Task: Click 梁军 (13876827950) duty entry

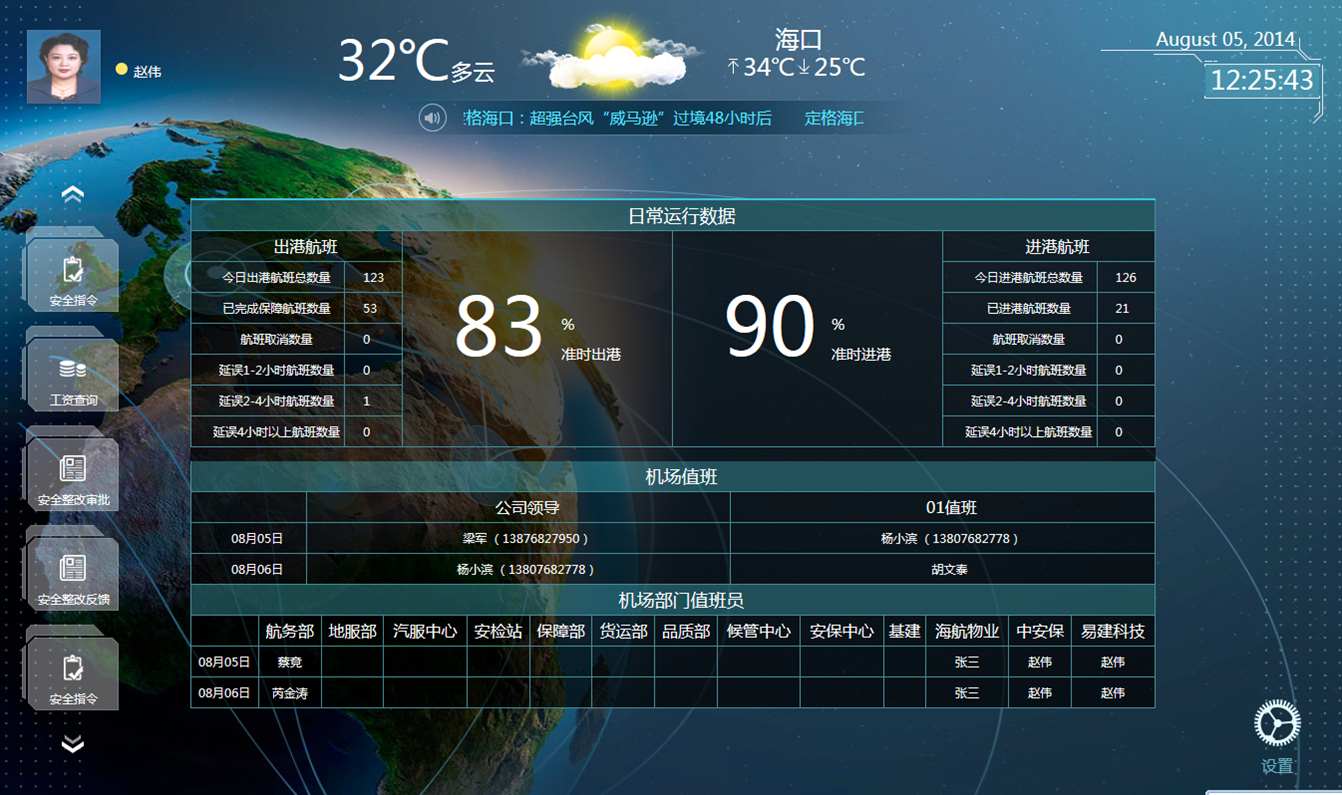Action: [x=525, y=539]
